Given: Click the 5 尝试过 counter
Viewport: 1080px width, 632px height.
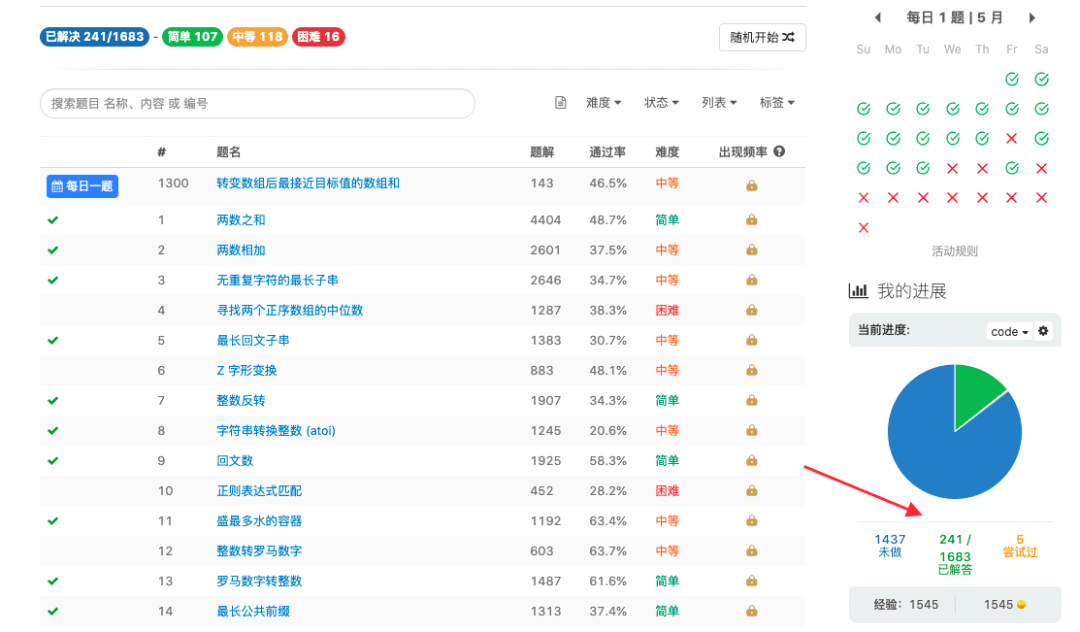Looking at the screenshot, I should 1020,545.
